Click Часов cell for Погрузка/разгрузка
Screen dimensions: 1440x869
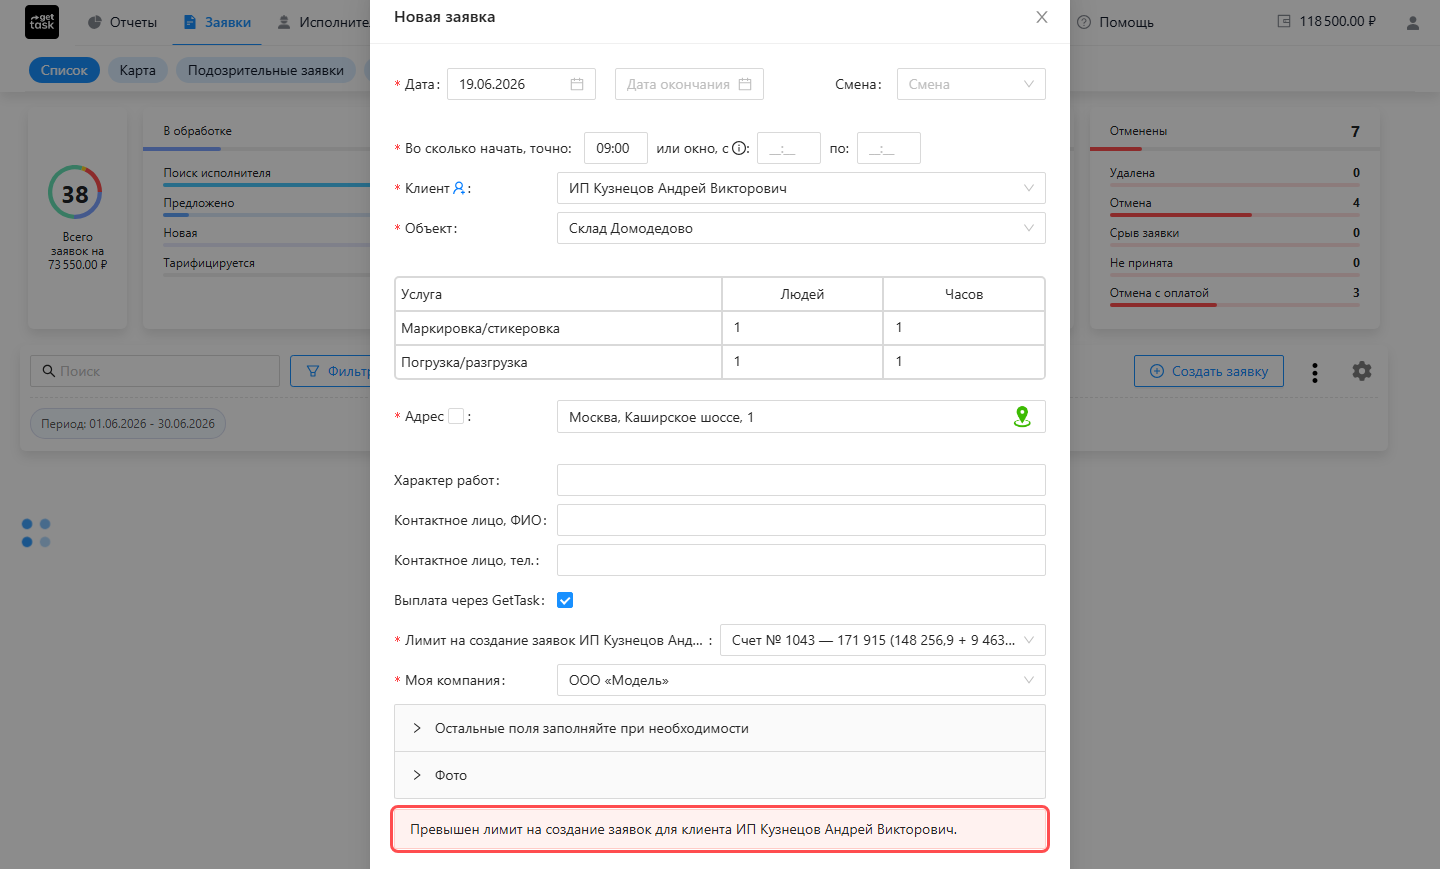click(964, 362)
